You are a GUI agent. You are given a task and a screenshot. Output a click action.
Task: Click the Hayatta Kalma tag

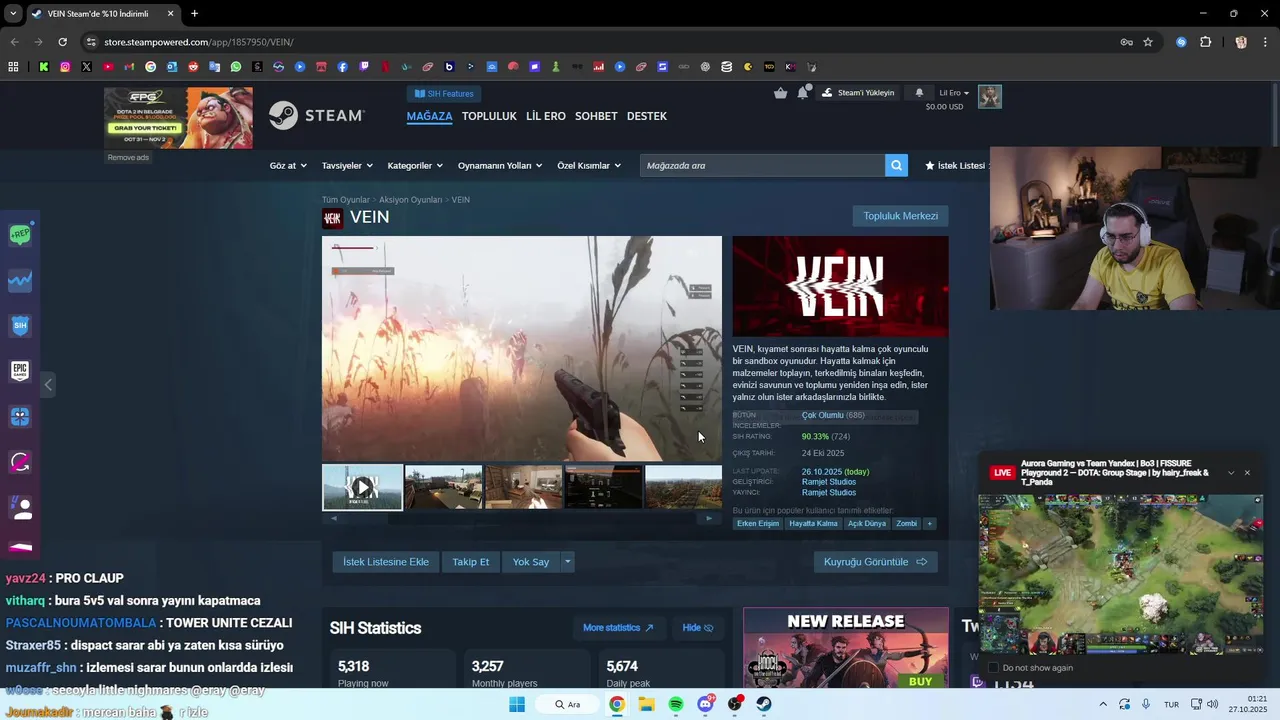point(813,524)
